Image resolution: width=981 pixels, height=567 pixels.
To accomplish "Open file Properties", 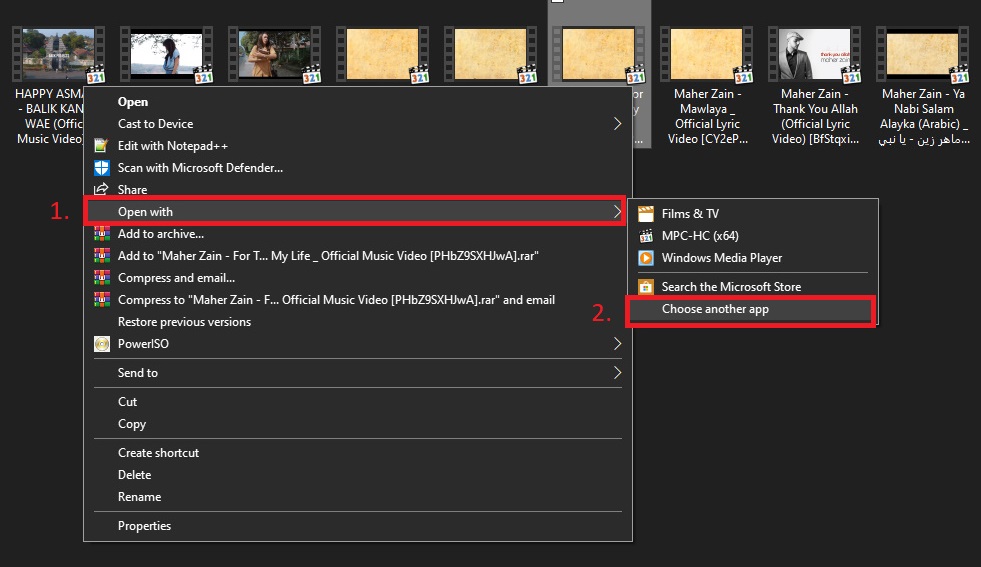I will (x=358, y=526).
